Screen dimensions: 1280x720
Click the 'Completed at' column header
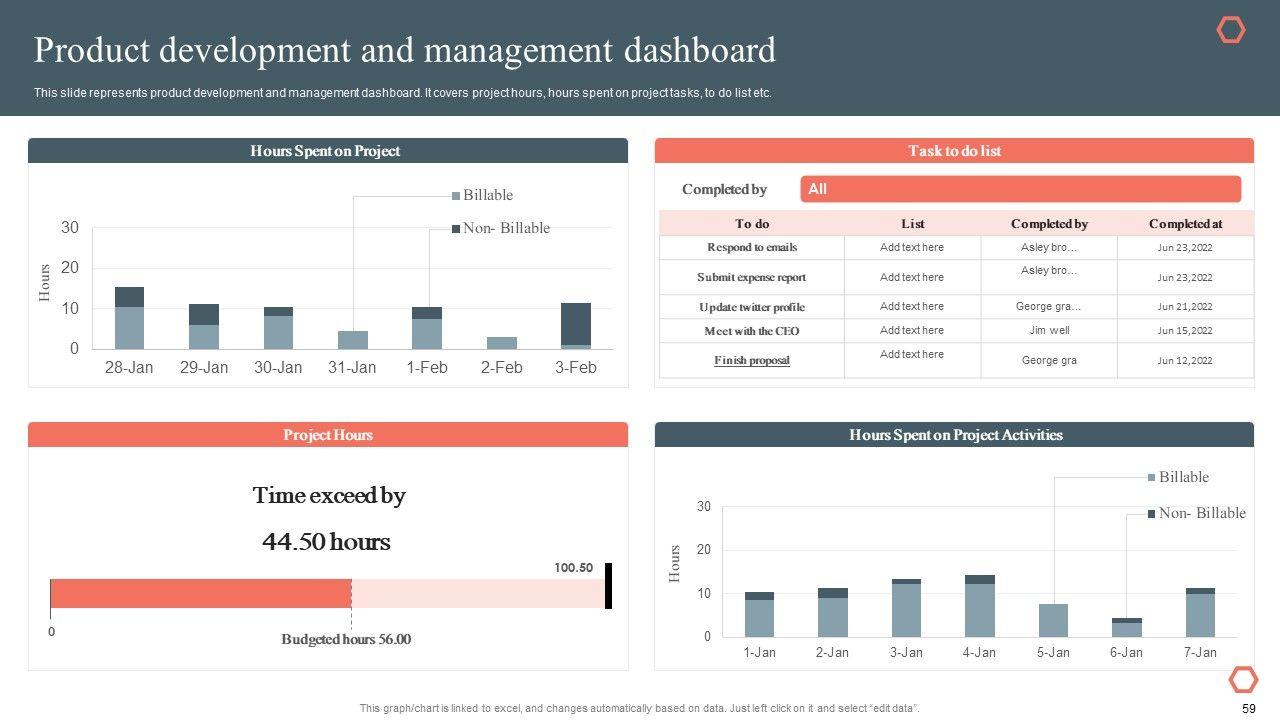[1185, 224]
